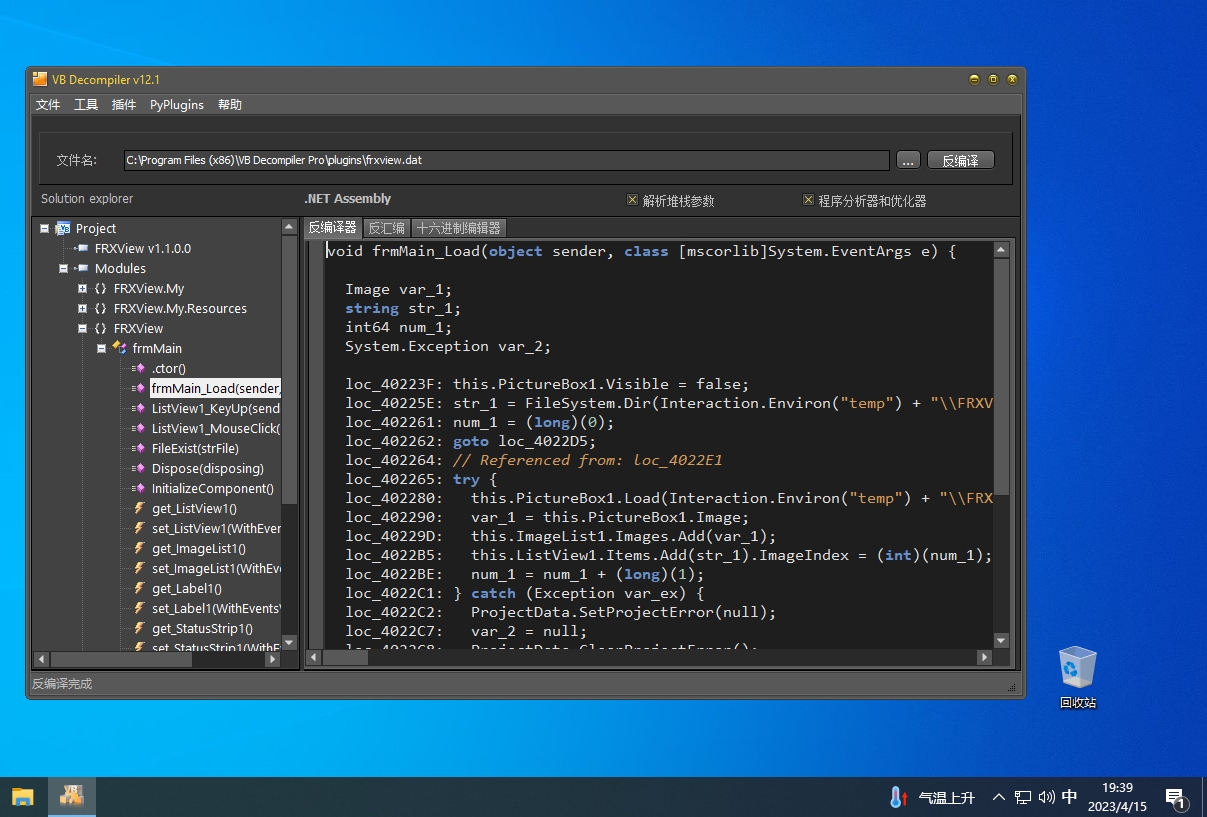This screenshot has height=817, width=1207.
Task: Click the lightning icon beside set_ImageList1
Action: (140, 568)
